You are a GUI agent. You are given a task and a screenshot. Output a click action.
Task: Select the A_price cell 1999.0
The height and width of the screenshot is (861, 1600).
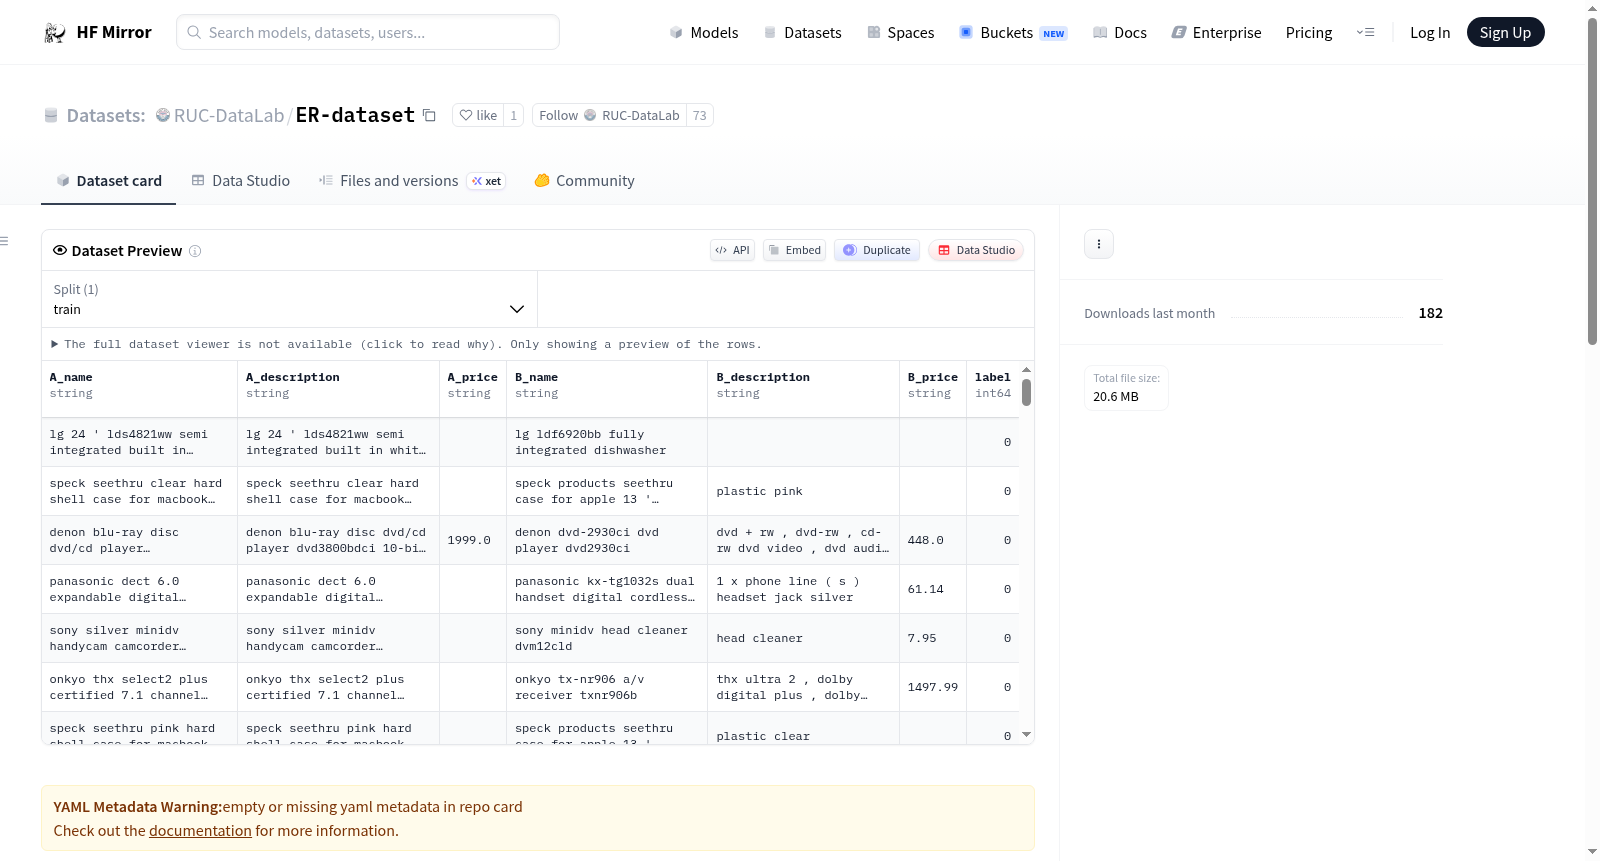[x=473, y=540]
